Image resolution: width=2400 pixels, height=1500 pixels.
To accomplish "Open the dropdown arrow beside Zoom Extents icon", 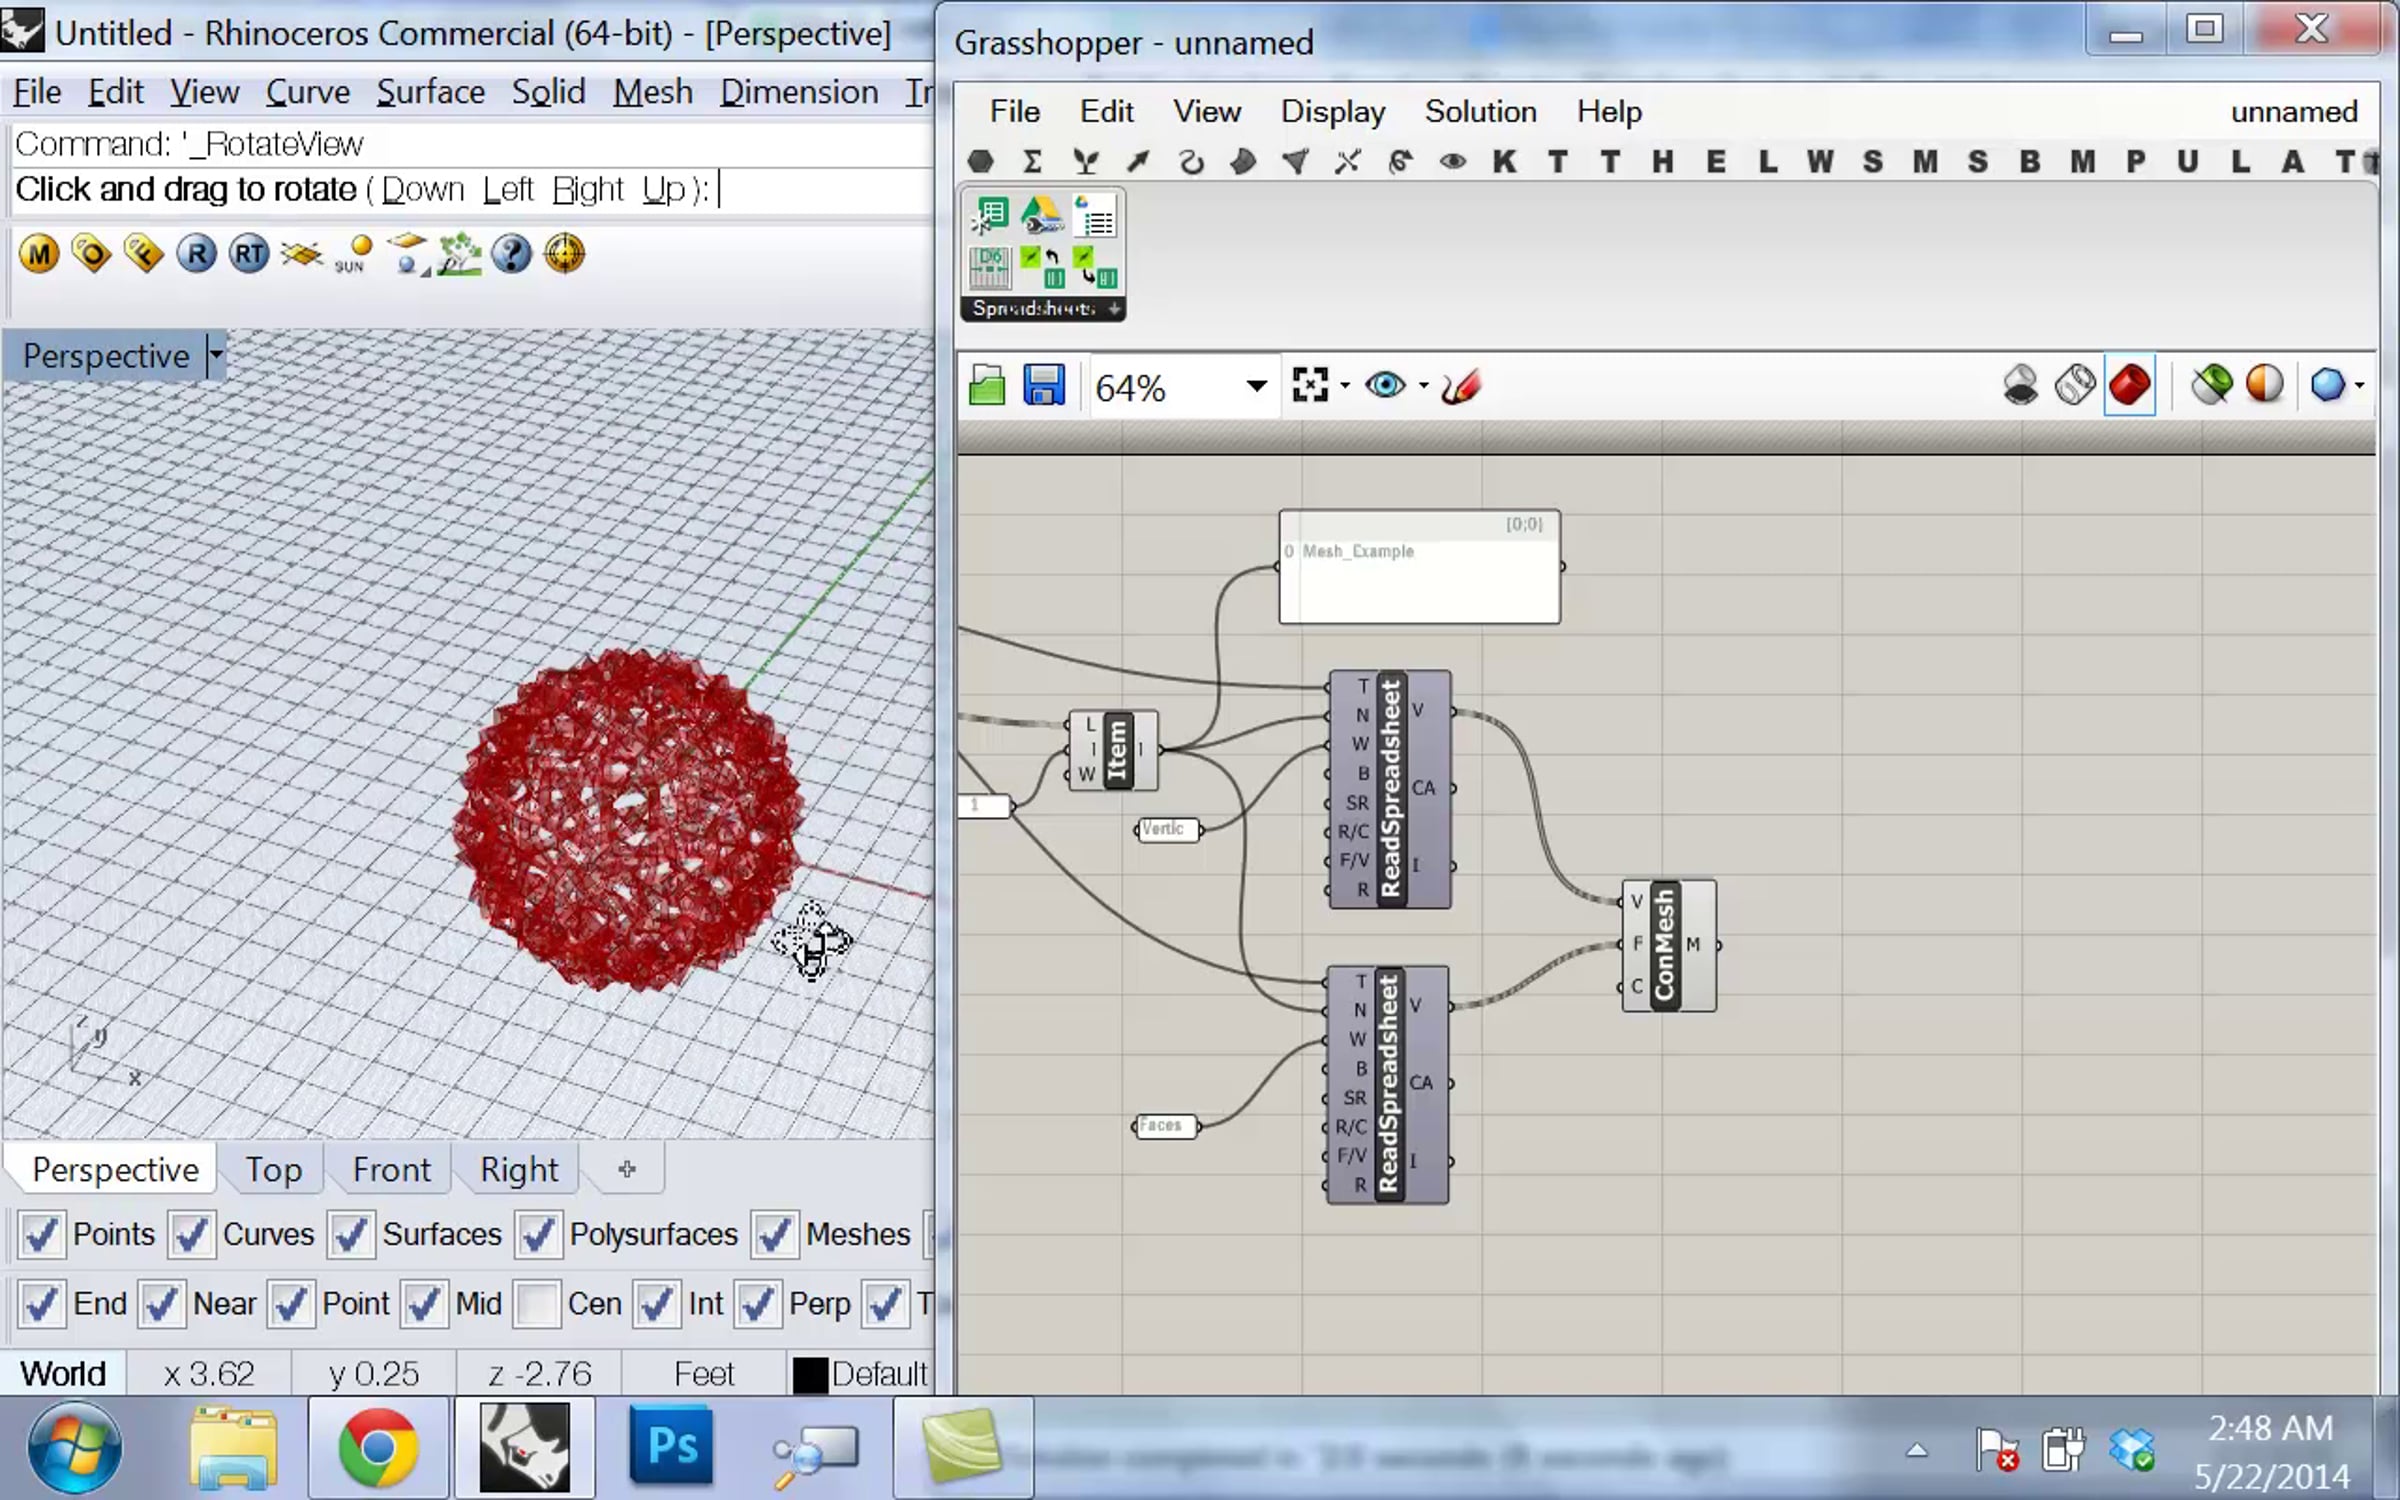I will click(1345, 386).
